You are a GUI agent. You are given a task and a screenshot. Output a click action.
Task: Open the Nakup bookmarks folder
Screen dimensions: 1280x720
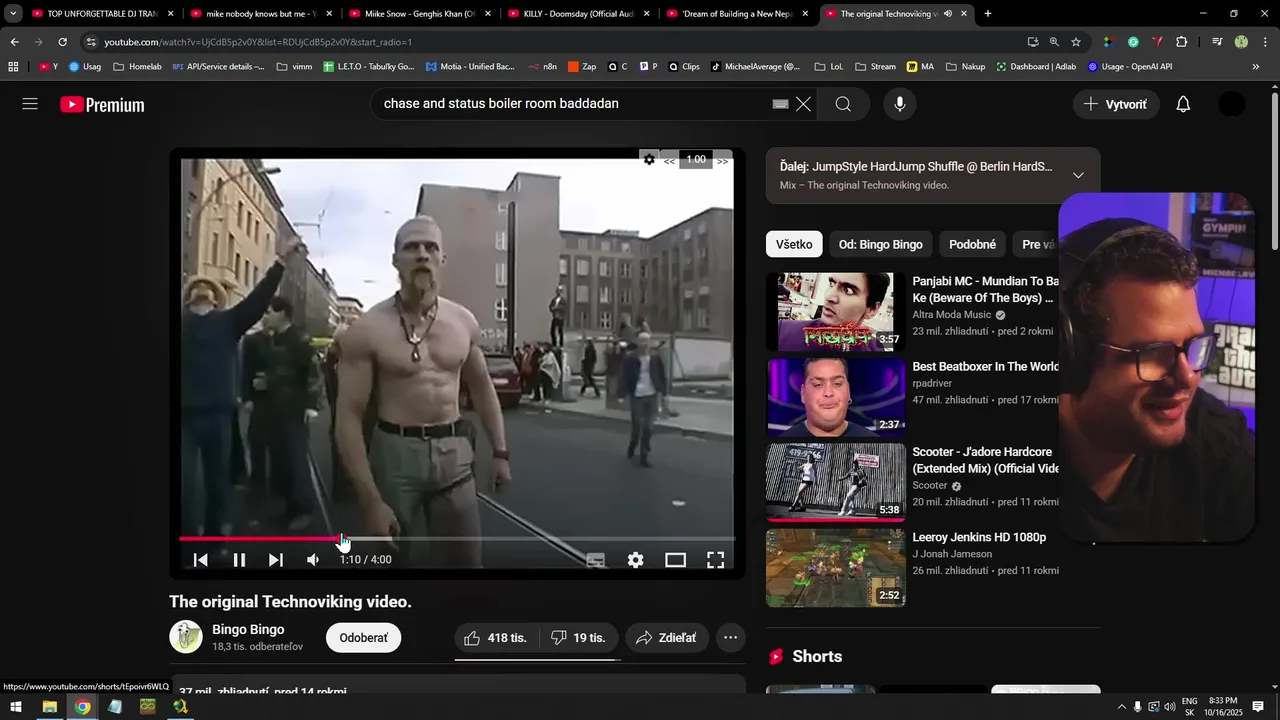coord(965,67)
